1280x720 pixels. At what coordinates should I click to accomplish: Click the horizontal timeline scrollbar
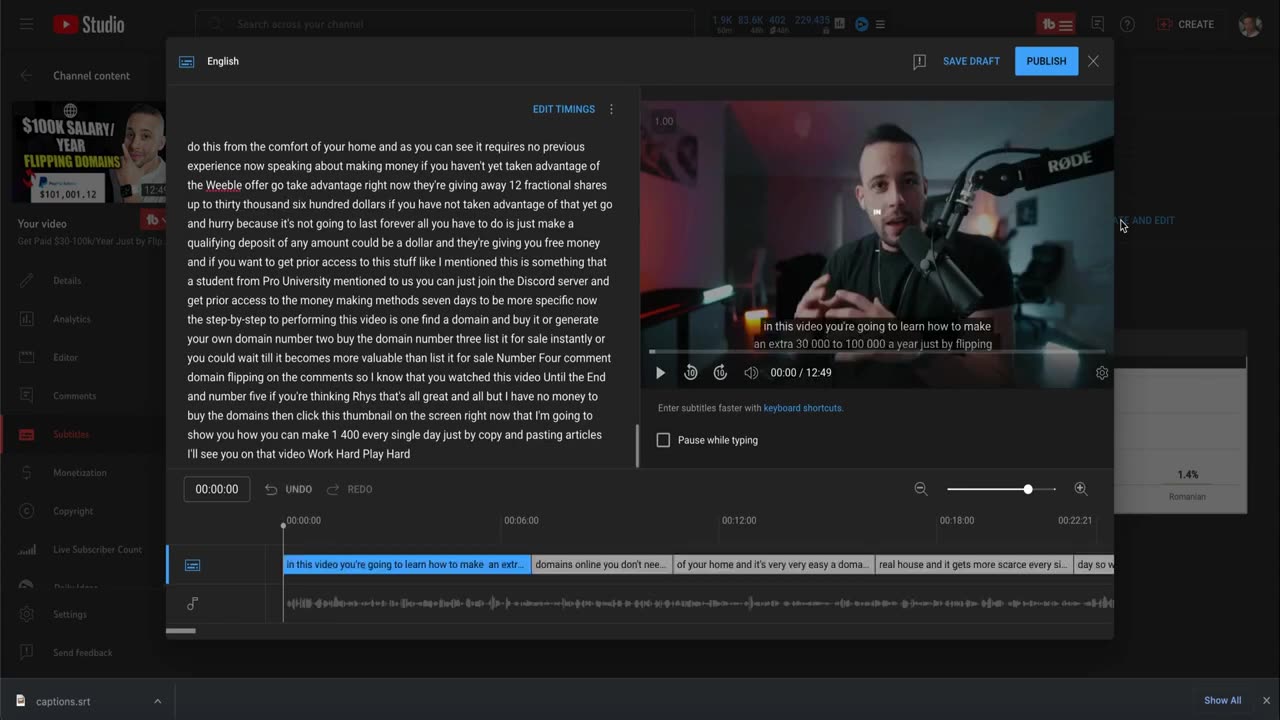(x=181, y=631)
